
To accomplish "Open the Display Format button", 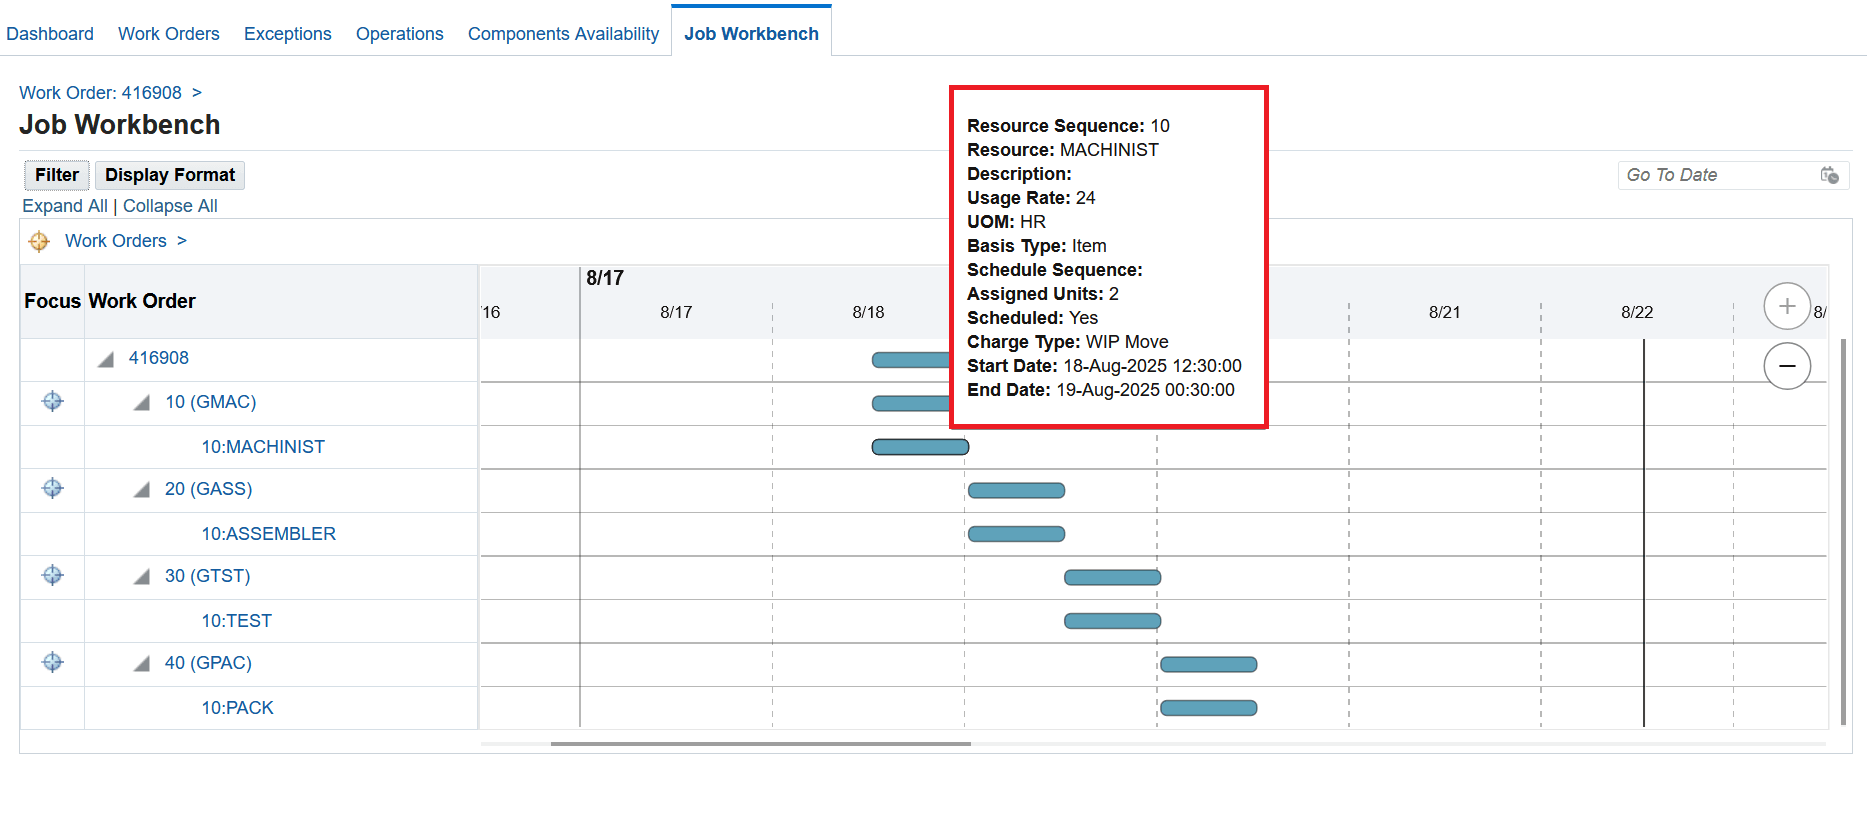I will (x=170, y=175).
